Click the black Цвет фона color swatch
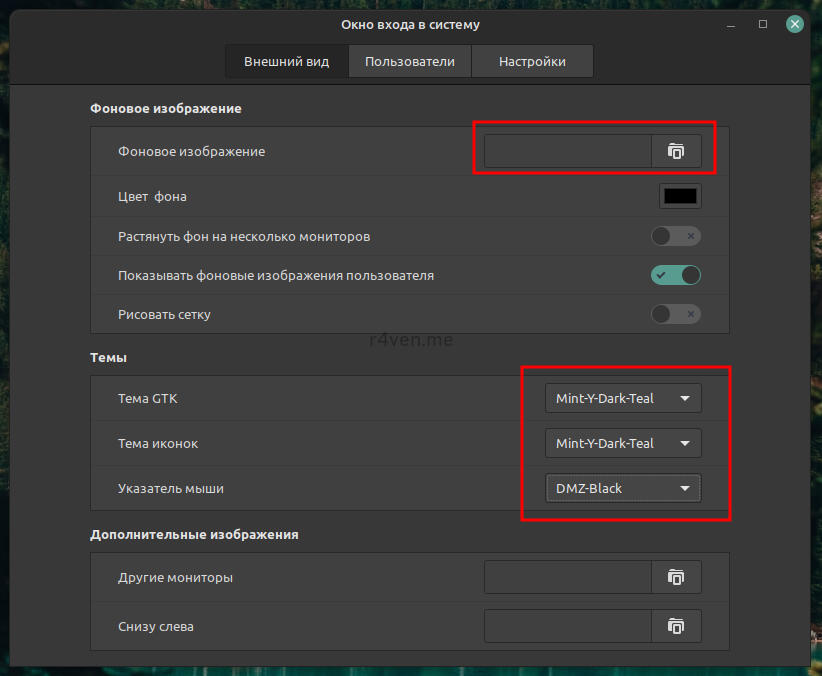 (x=680, y=196)
